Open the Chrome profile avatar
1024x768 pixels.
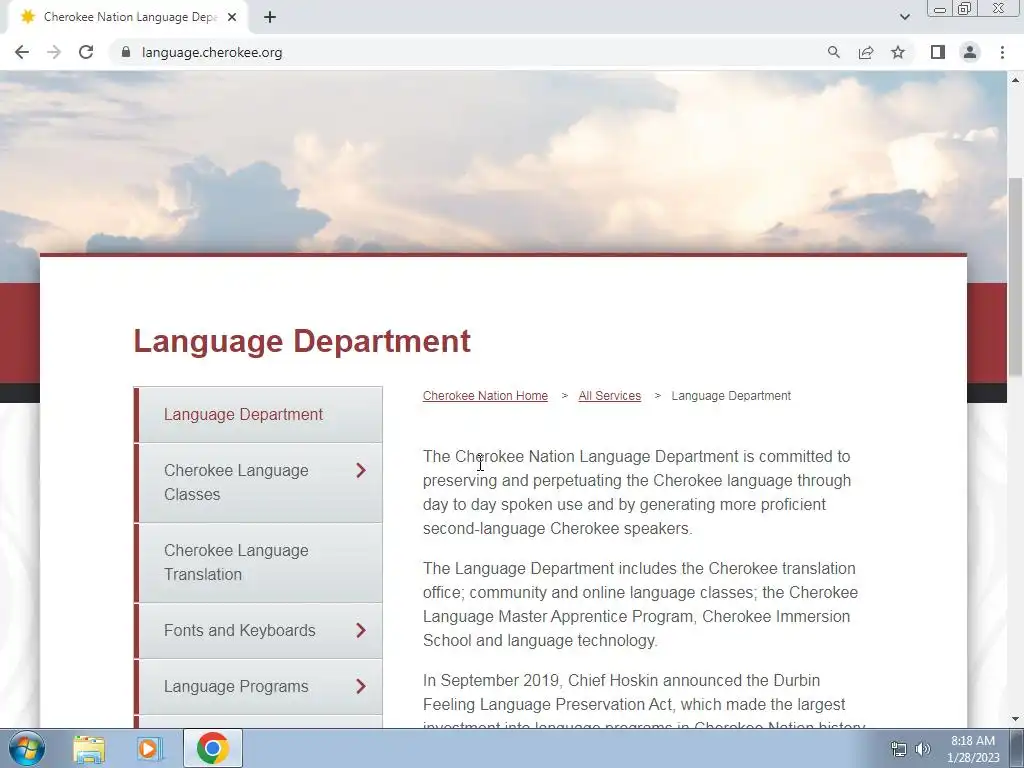[x=970, y=52]
